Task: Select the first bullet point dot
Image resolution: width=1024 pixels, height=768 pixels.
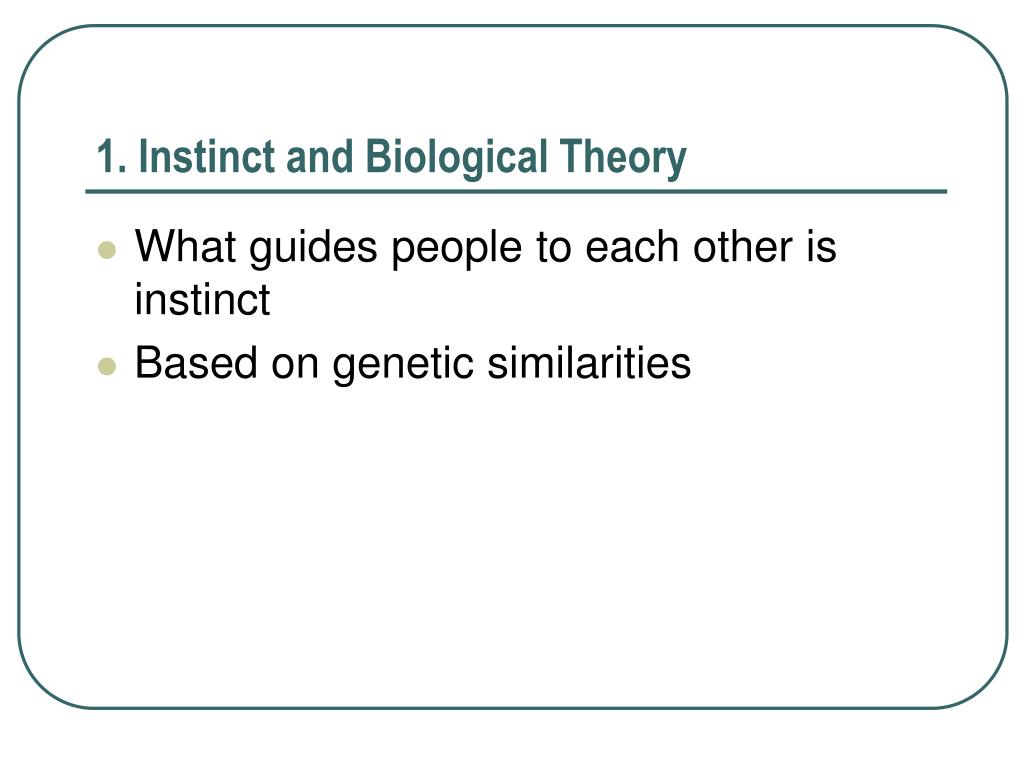Action: (106, 250)
